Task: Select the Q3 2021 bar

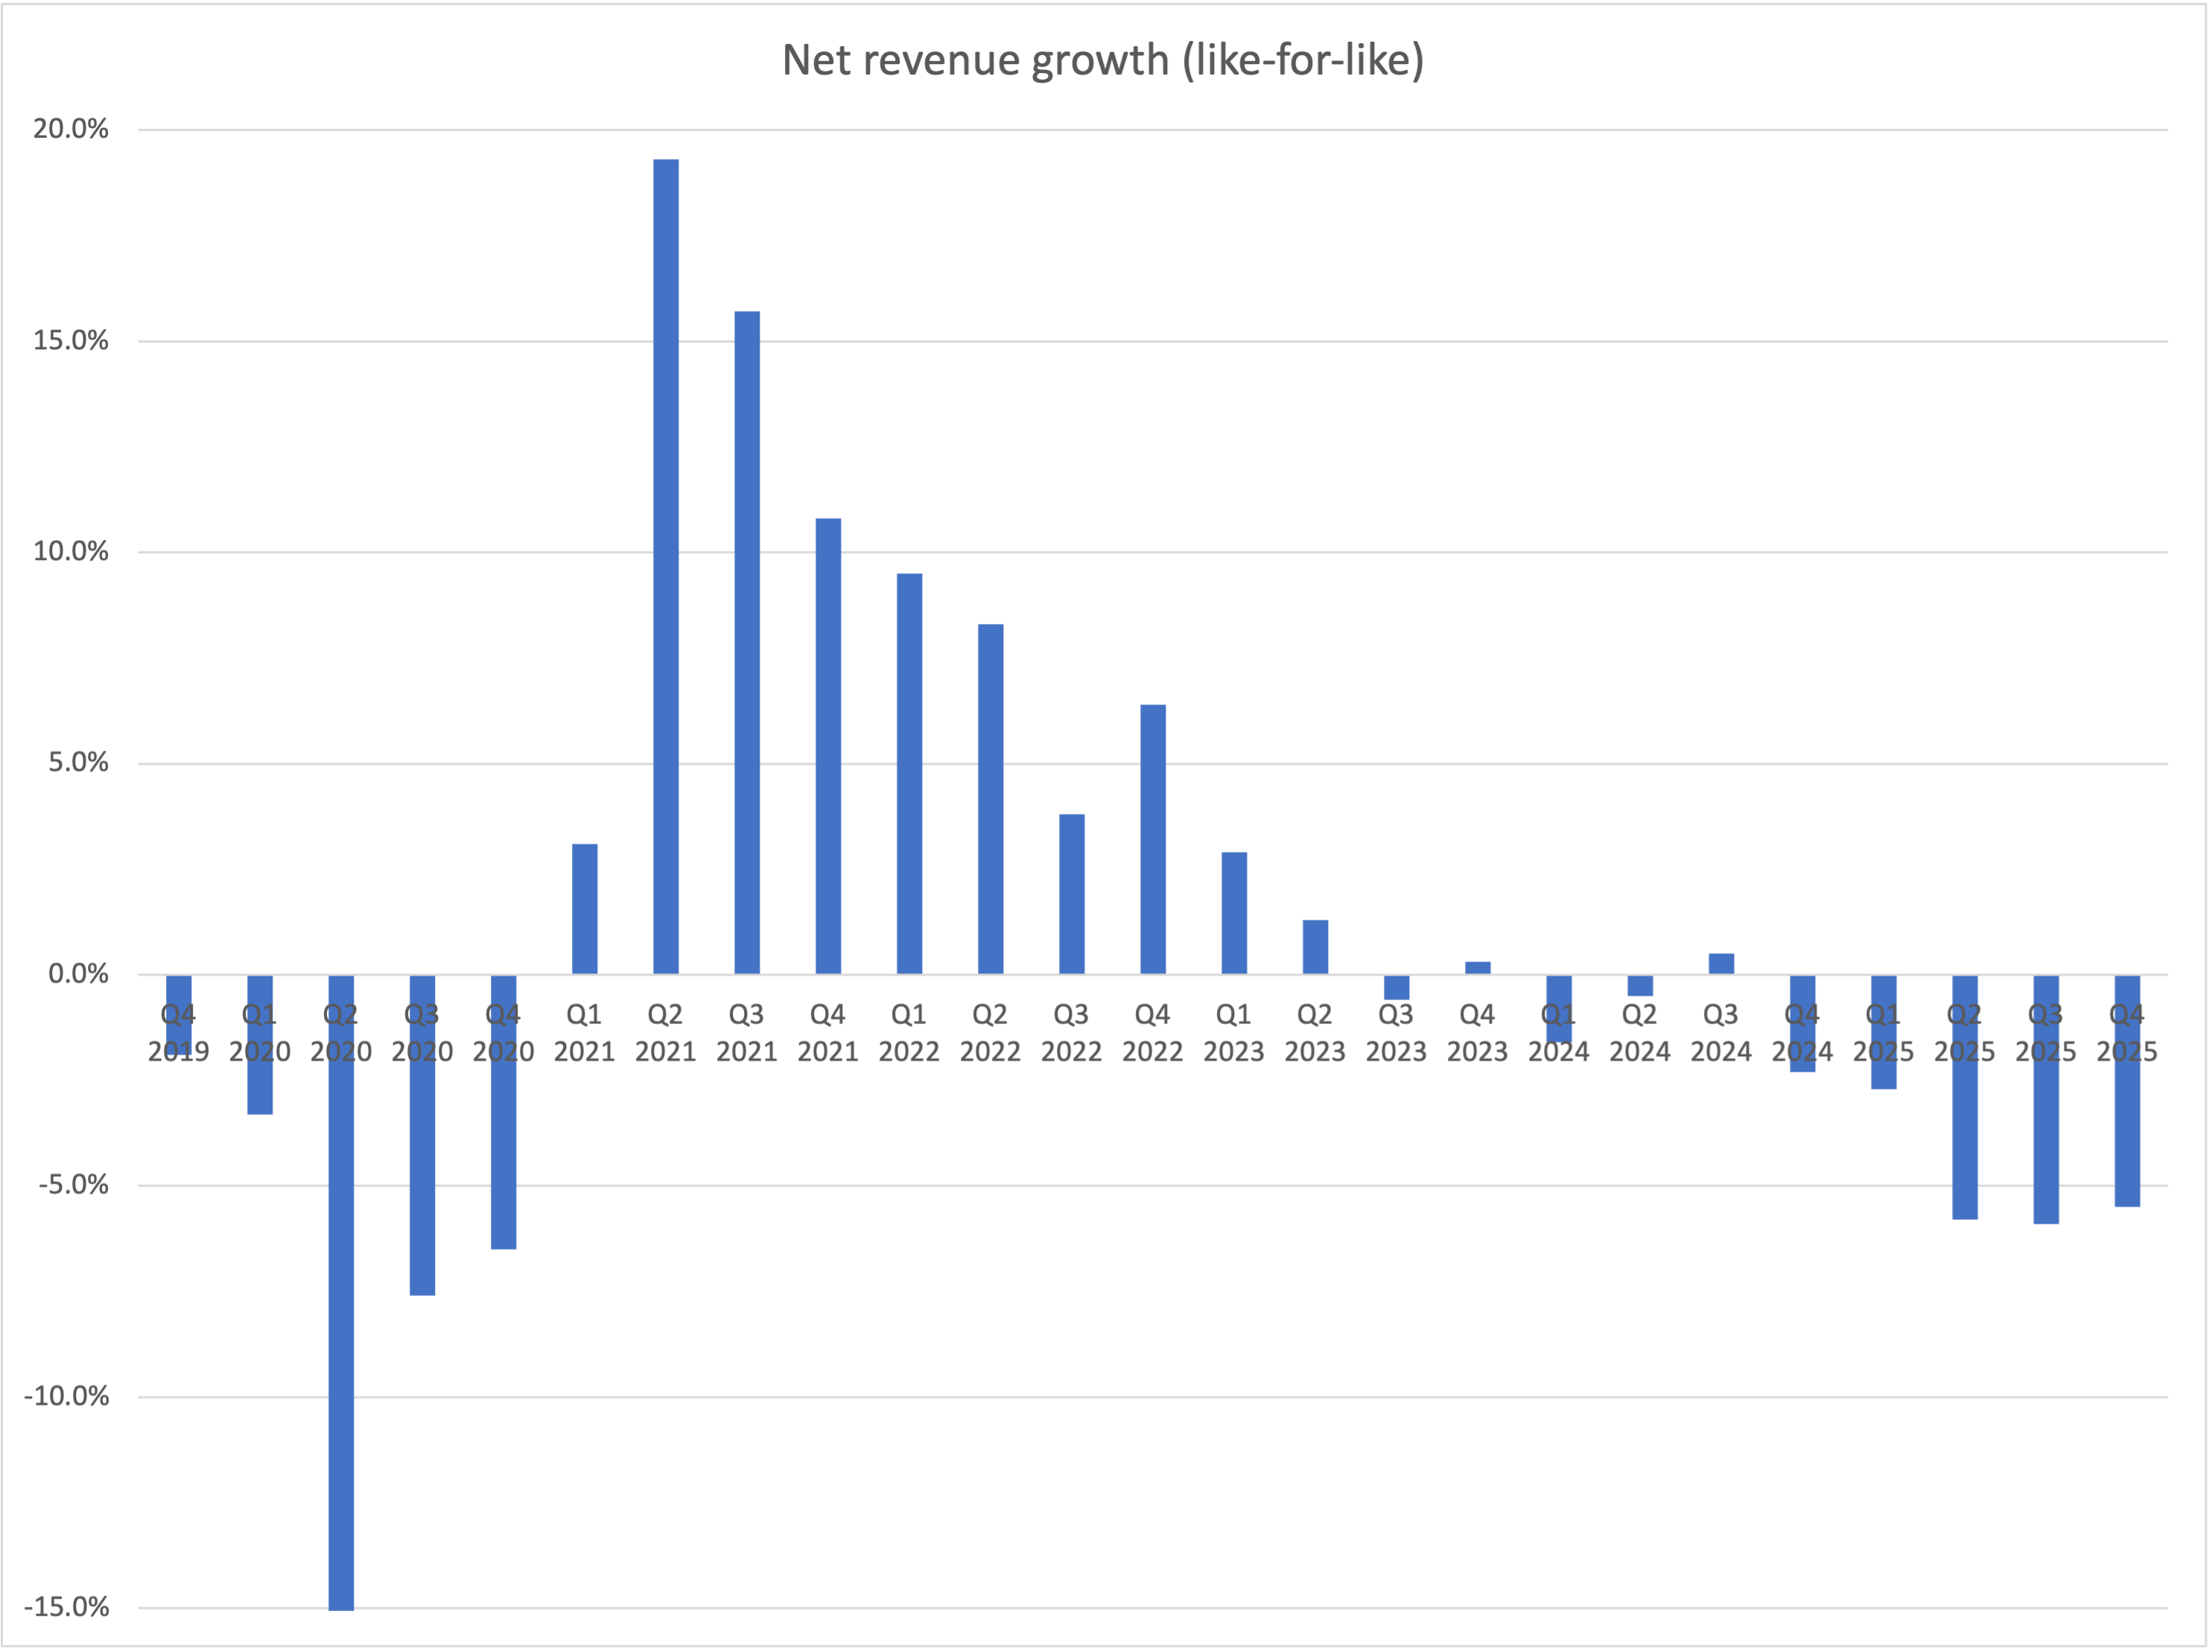Action: 746,642
